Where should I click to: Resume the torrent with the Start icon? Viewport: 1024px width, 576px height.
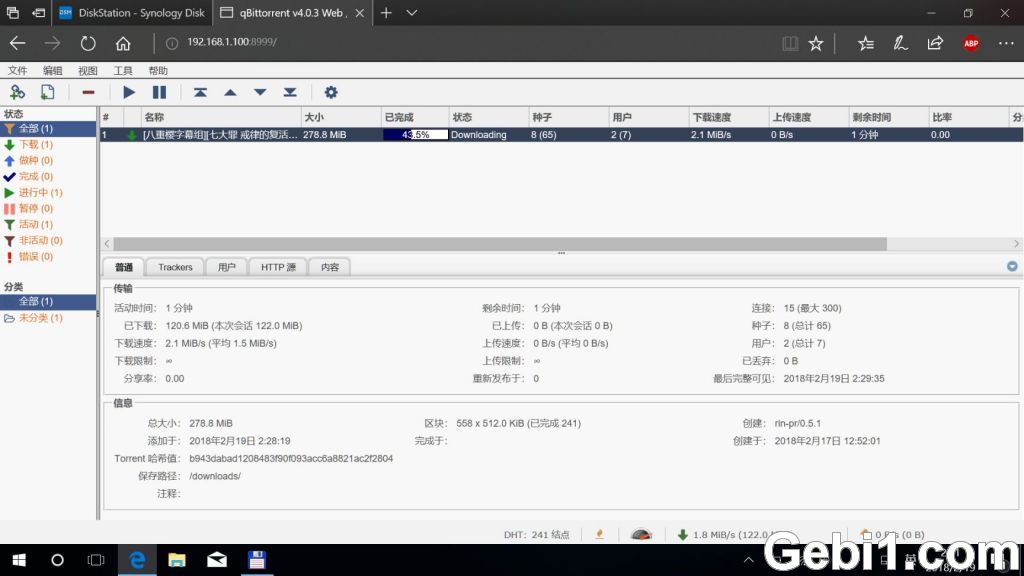[128, 91]
